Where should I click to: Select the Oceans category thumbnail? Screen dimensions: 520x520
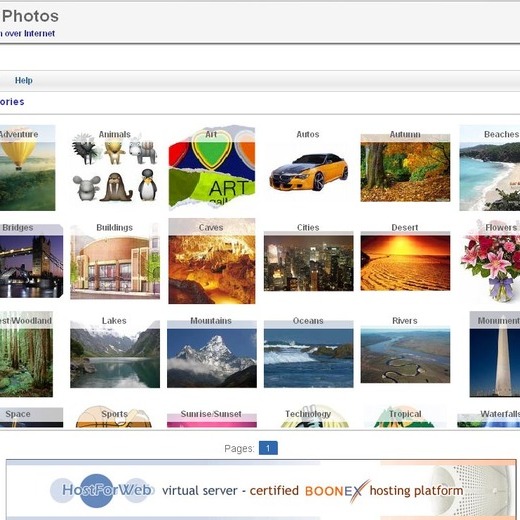[309, 354]
